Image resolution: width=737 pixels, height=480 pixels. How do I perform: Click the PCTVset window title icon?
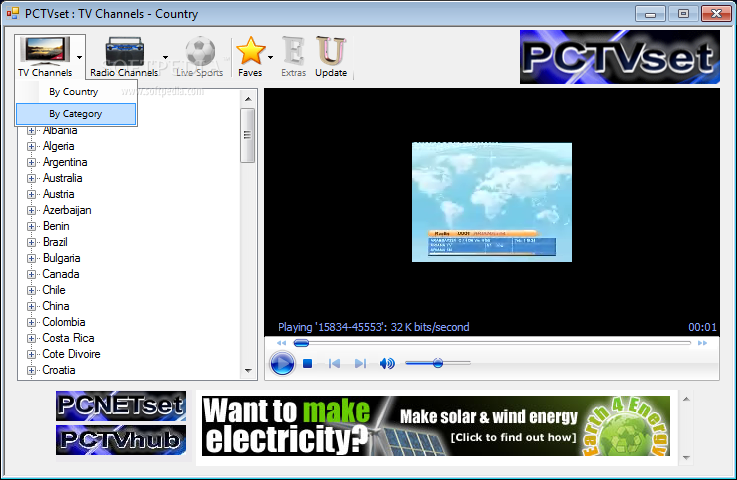pos(13,14)
